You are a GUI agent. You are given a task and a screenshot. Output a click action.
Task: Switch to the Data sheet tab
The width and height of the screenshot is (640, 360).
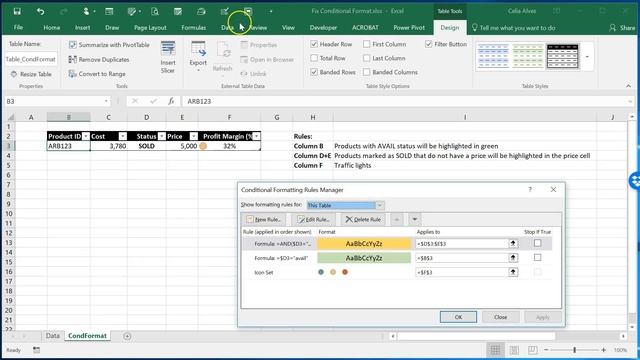tap(53, 336)
